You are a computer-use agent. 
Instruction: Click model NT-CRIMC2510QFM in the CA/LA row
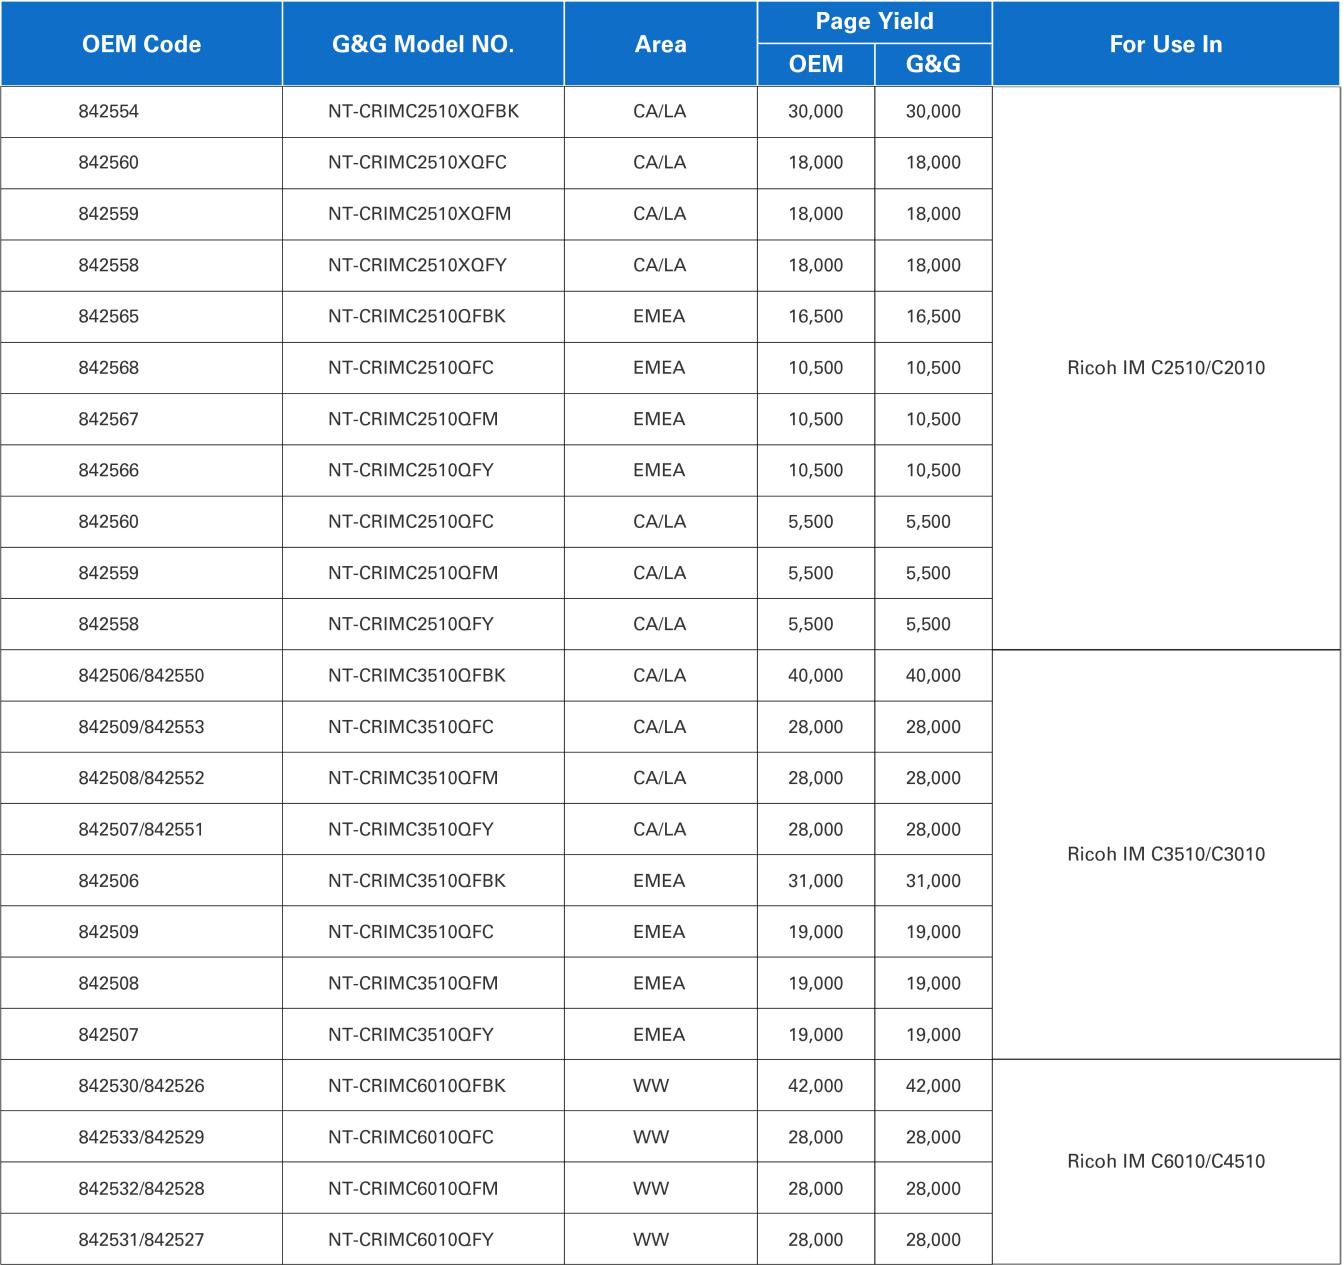413,573
